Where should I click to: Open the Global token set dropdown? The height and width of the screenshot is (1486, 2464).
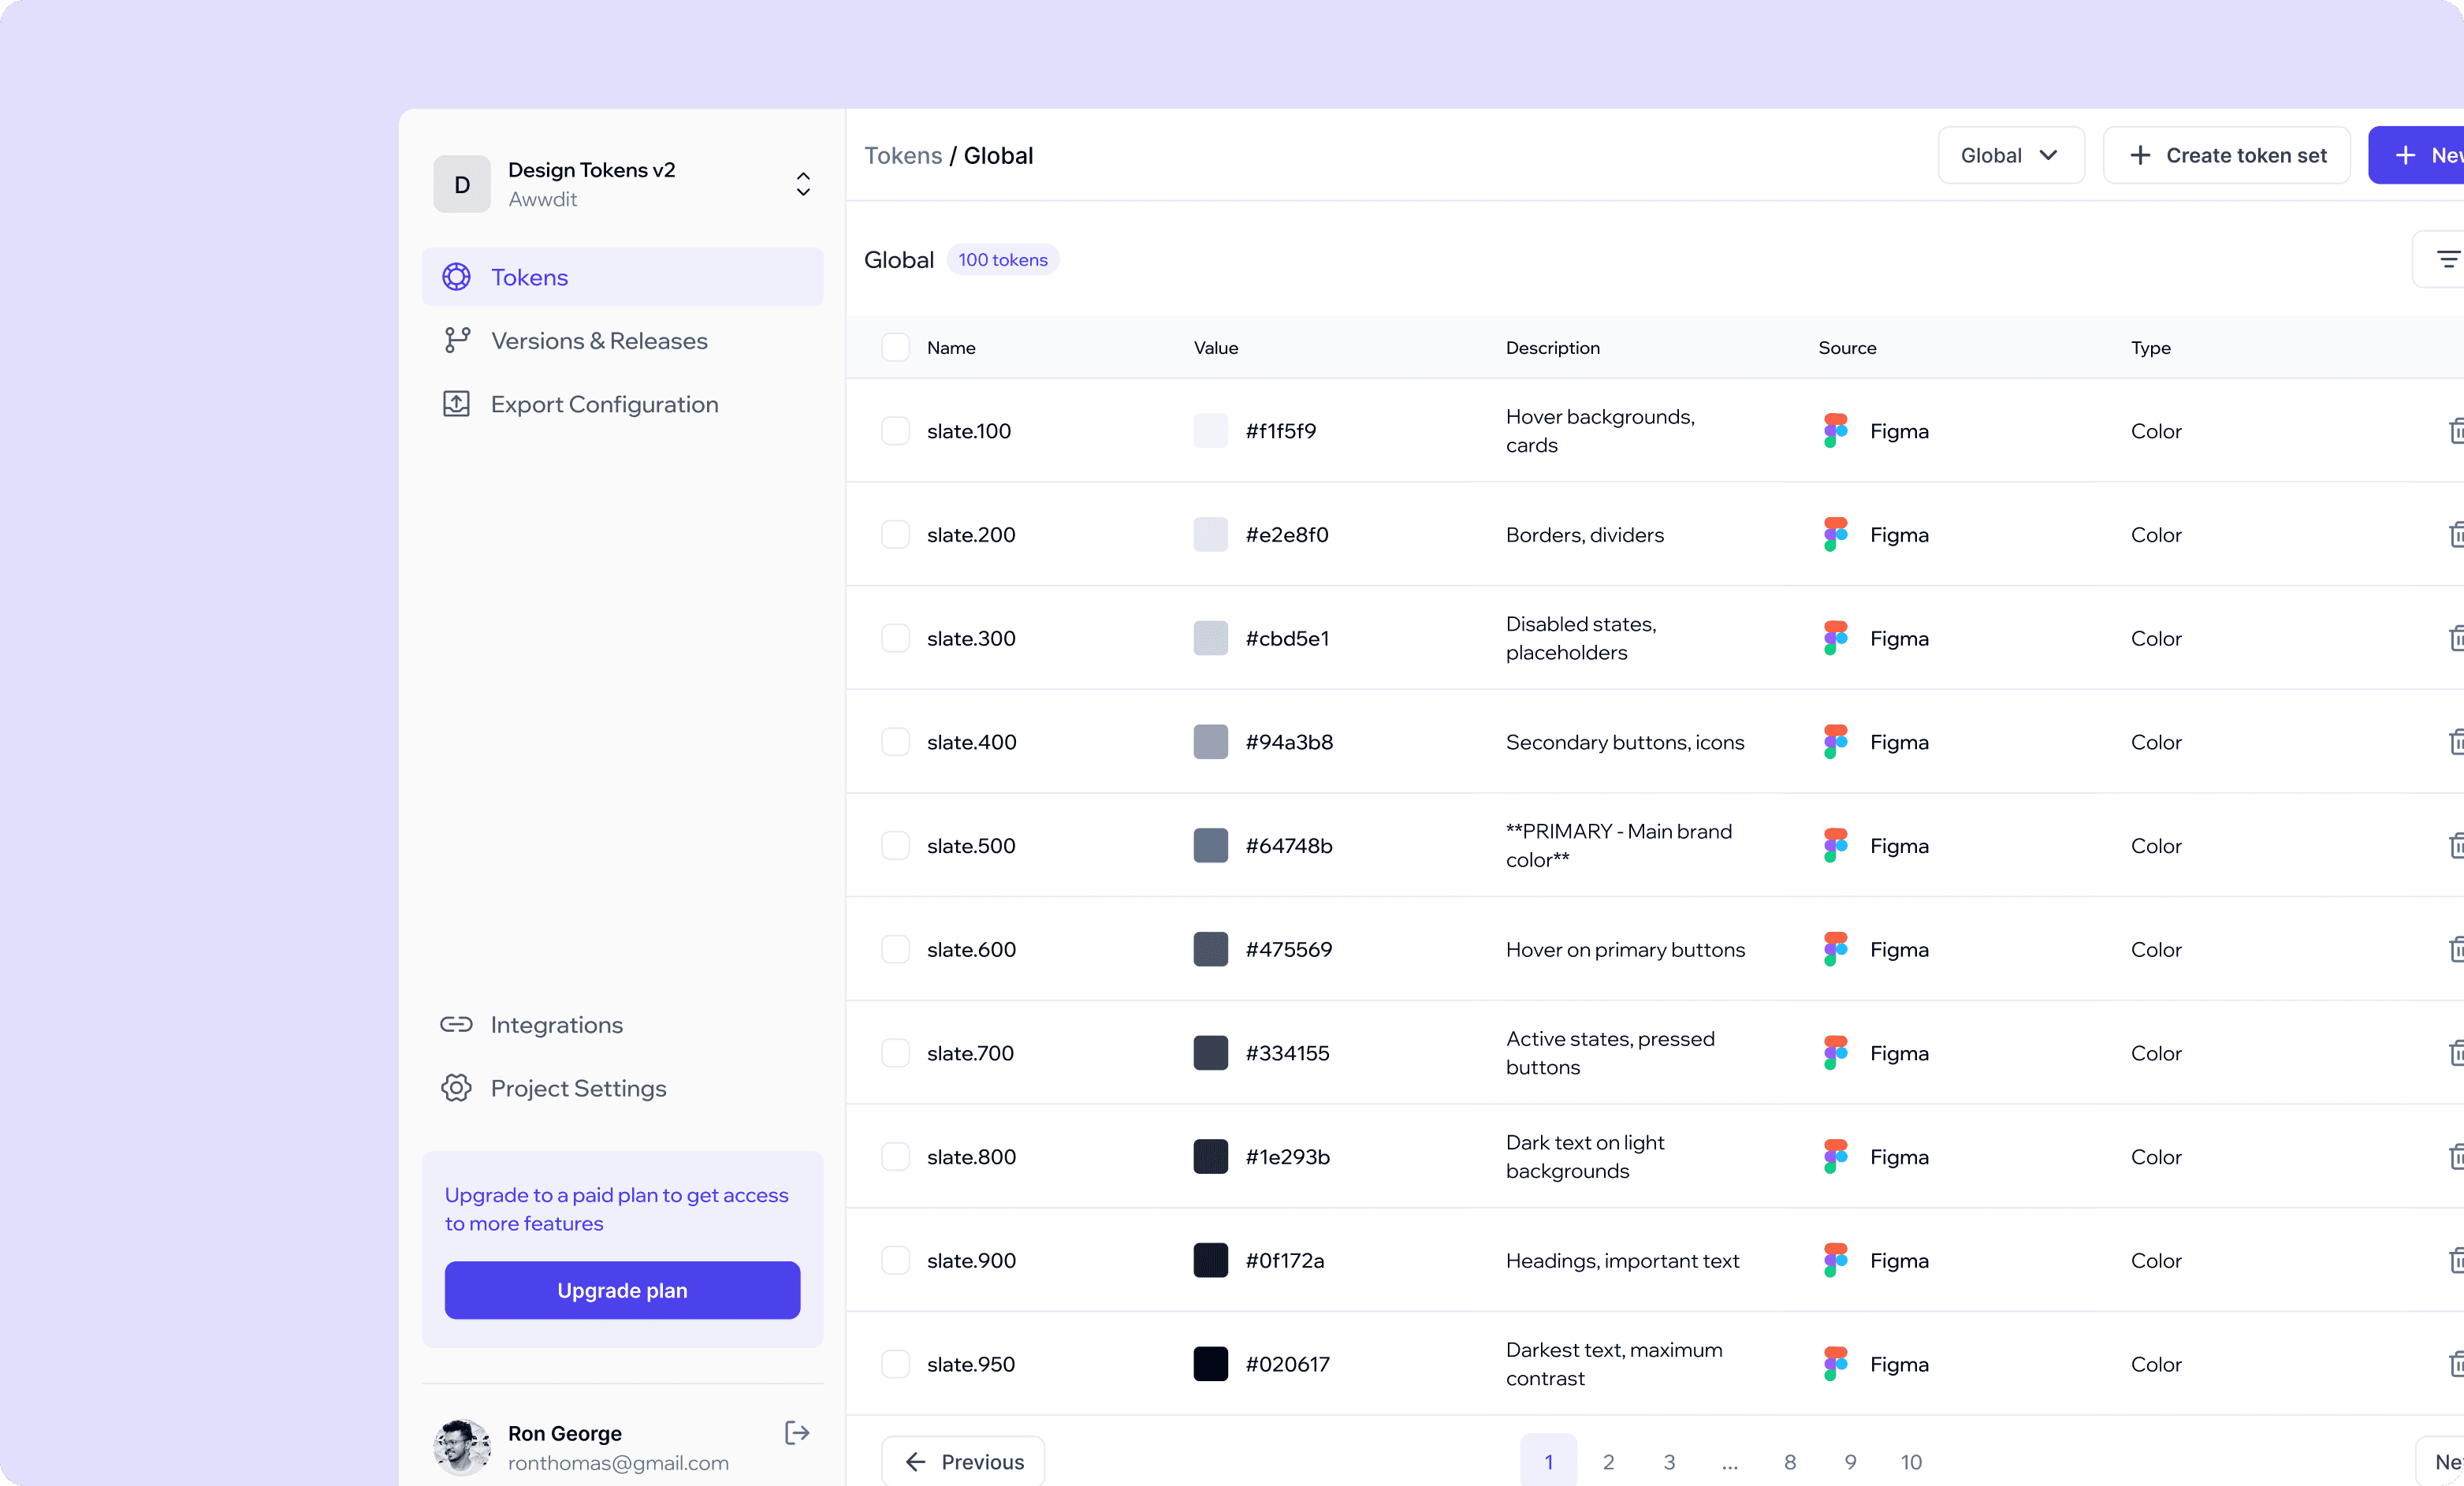tap(2010, 155)
